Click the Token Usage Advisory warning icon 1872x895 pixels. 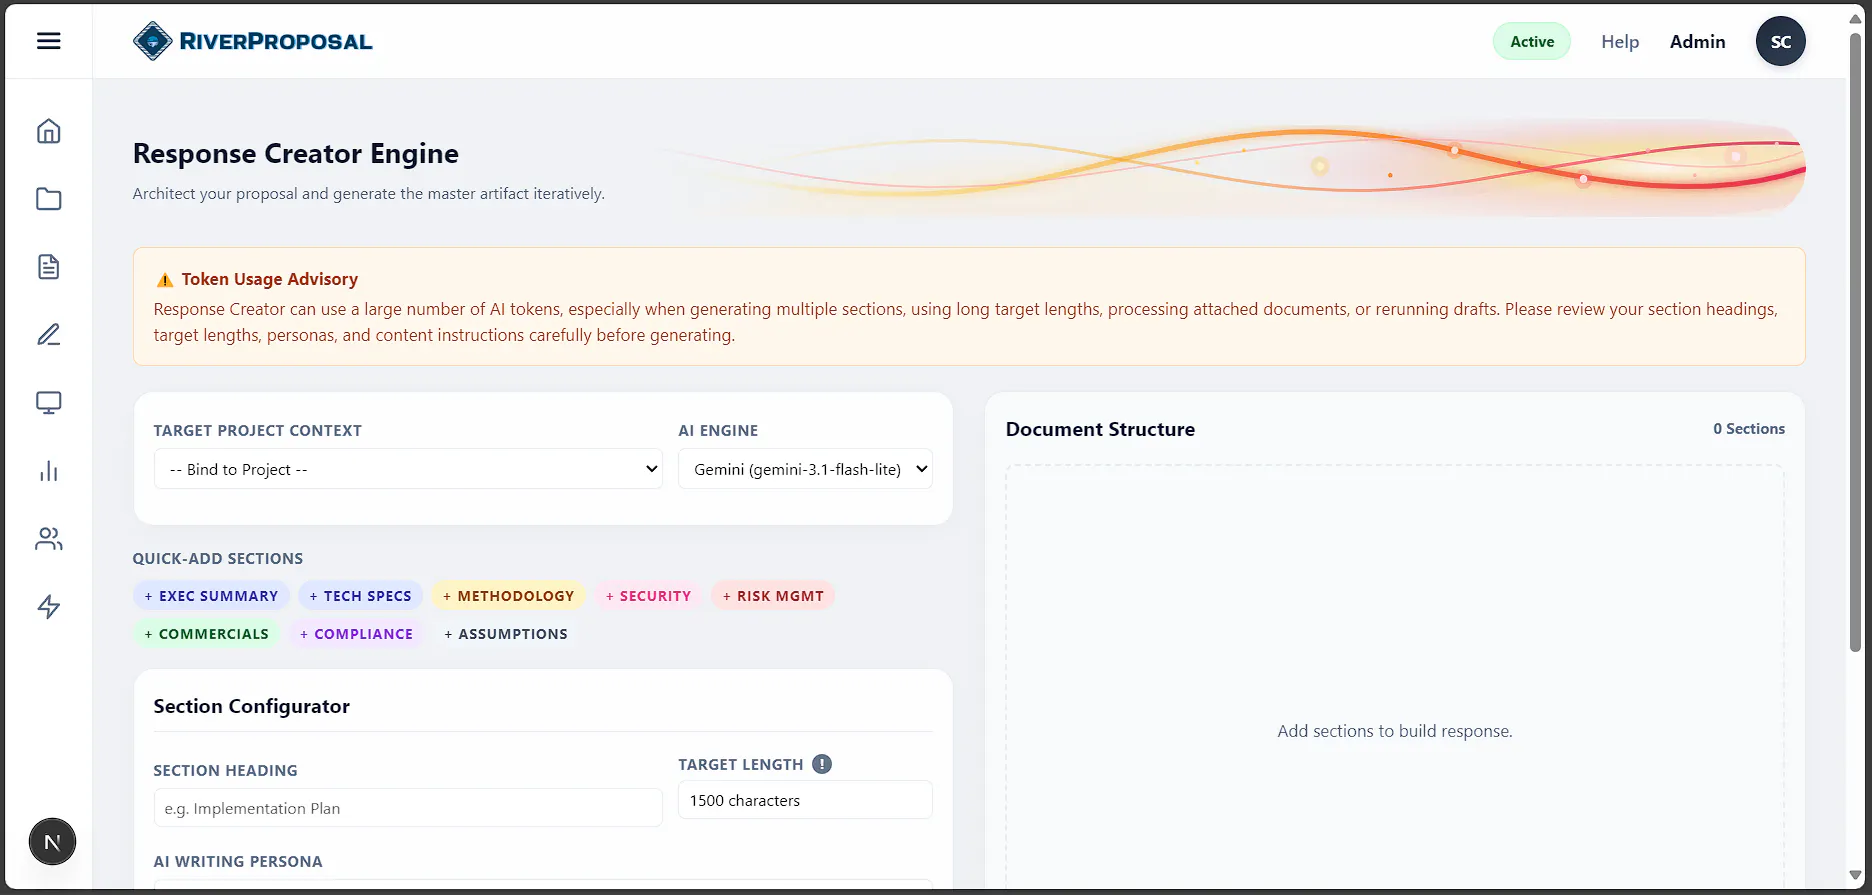[x=165, y=280]
